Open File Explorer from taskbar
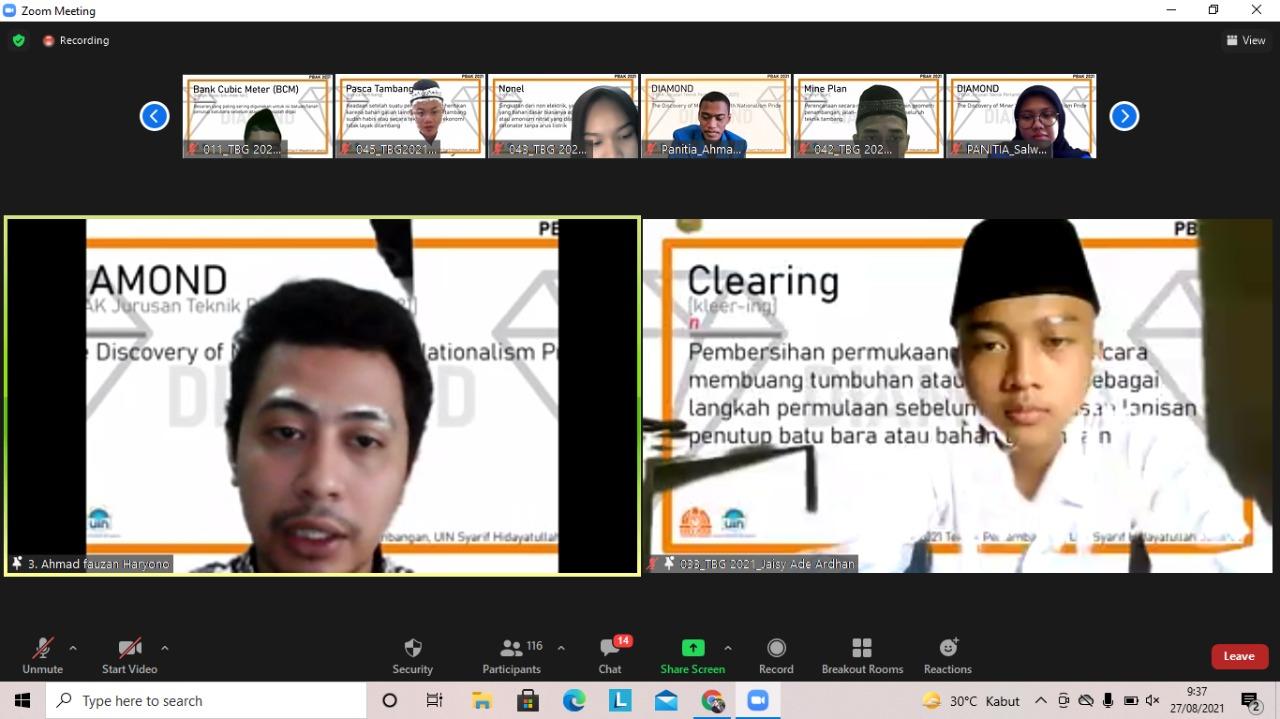Viewport: 1280px width, 719px height. tap(482, 701)
